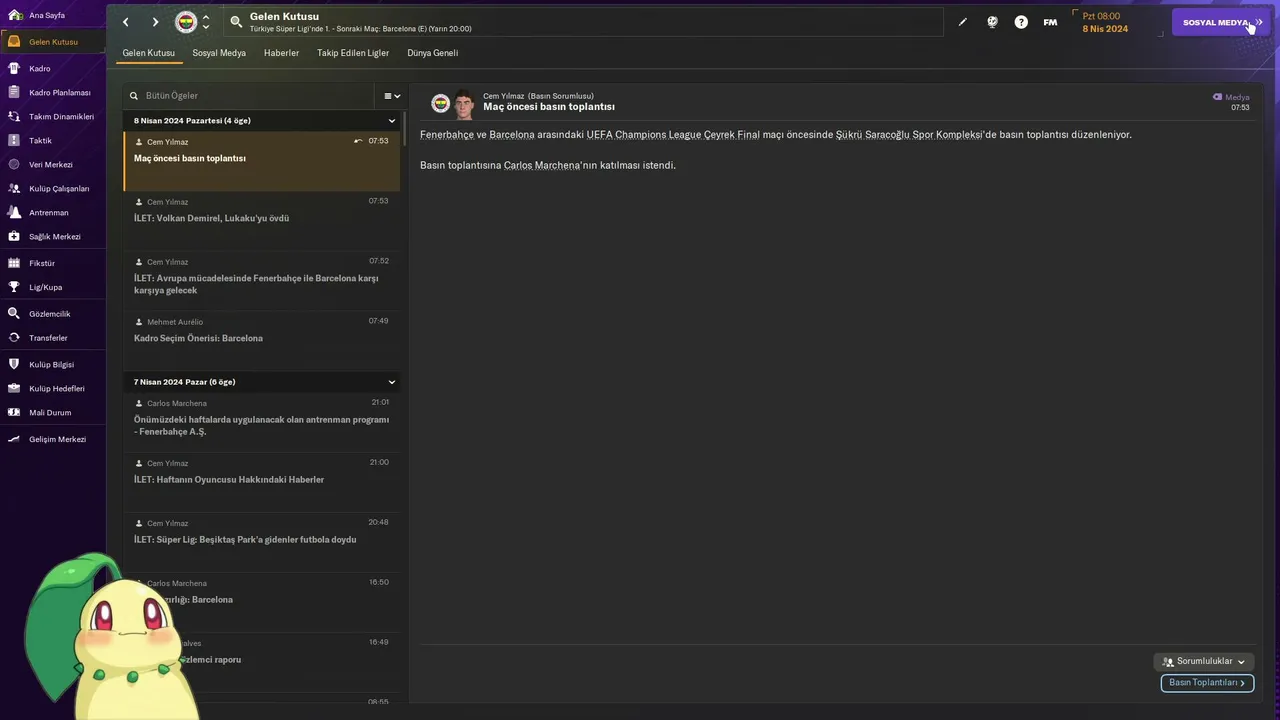Click the Sosyal Medya continue button

coord(1221,22)
